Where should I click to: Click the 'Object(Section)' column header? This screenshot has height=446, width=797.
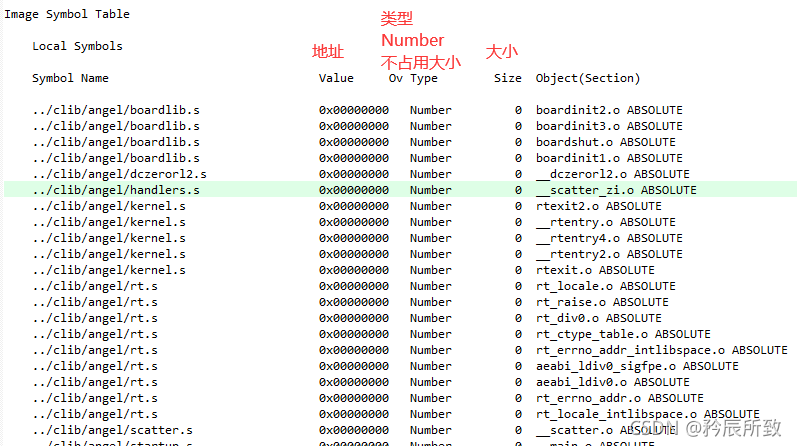[588, 78]
